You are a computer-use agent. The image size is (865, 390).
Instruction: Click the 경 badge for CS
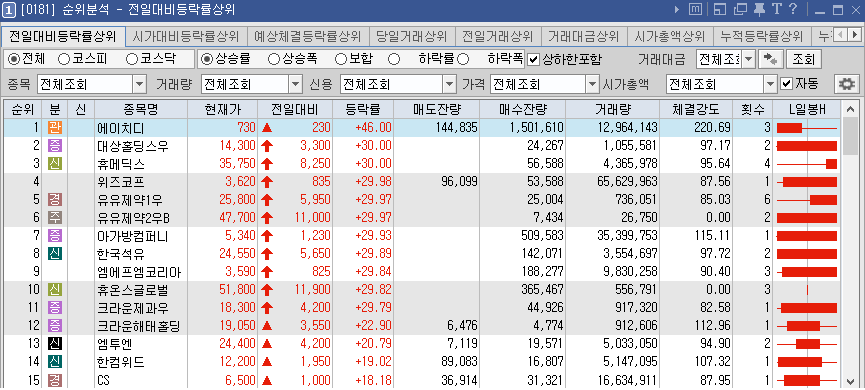click(55, 380)
